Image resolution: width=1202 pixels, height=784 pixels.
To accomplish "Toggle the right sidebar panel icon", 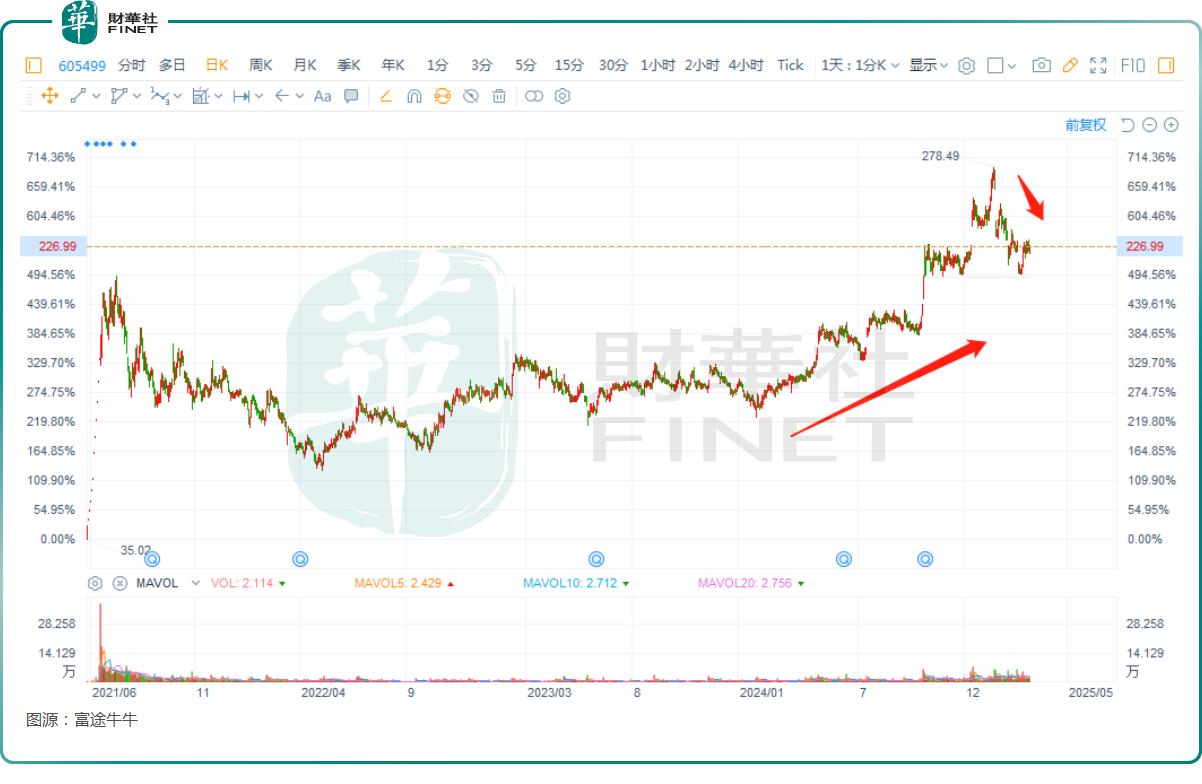I will [1166, 65].
